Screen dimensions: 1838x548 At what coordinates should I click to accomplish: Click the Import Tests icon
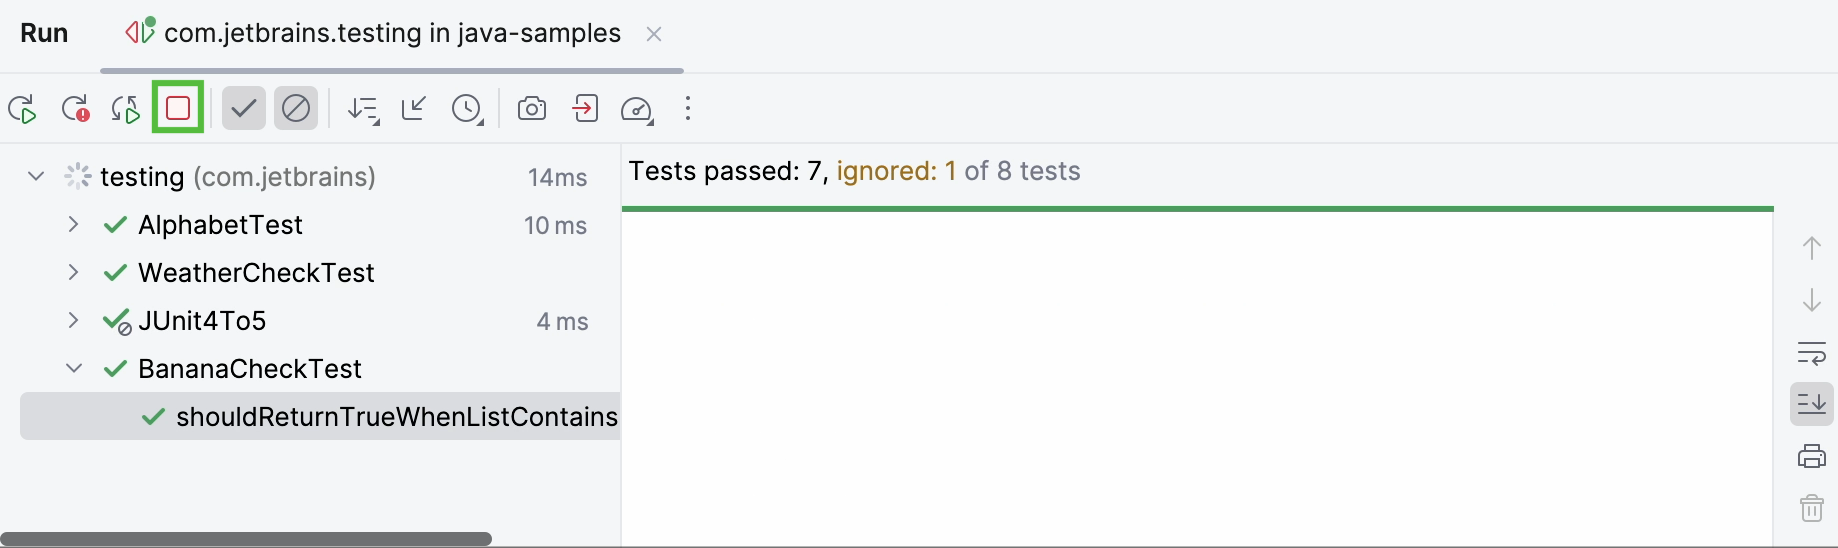585,108
